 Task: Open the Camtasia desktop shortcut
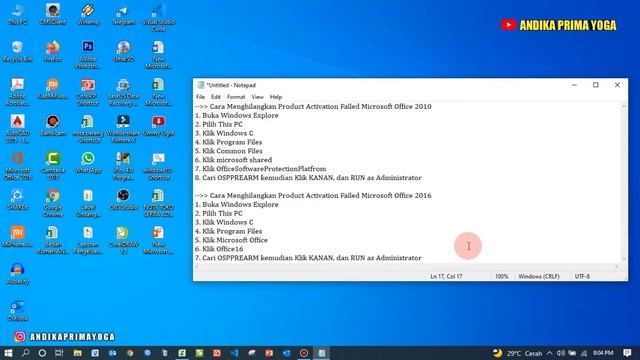[53, 166]
